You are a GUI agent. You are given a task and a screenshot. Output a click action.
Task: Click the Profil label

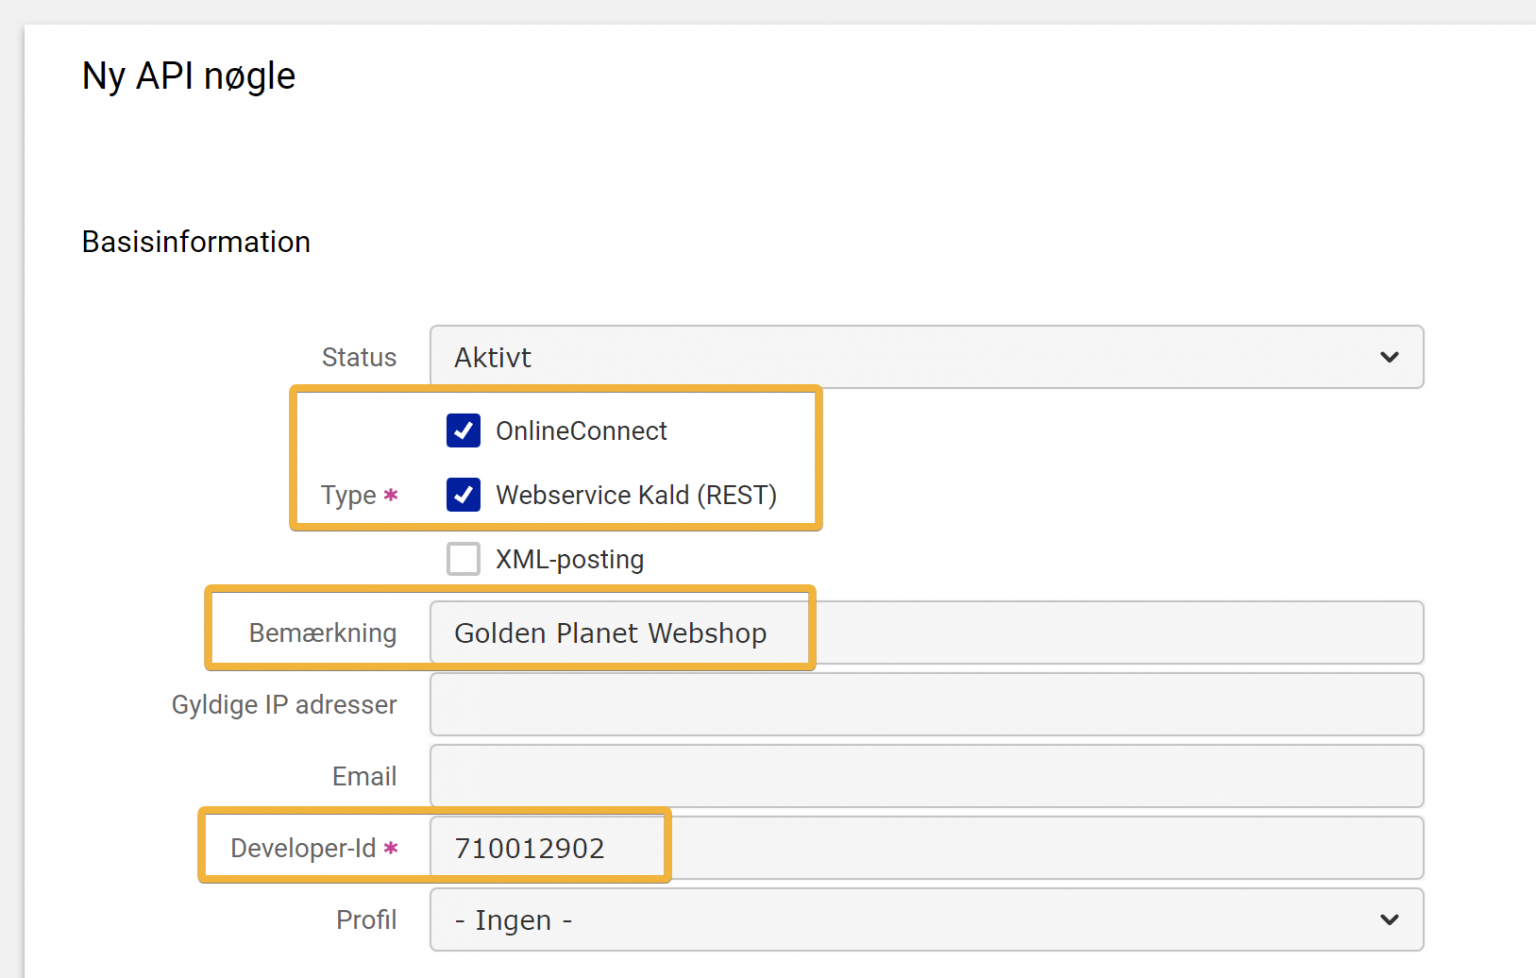tap(366, 920)
